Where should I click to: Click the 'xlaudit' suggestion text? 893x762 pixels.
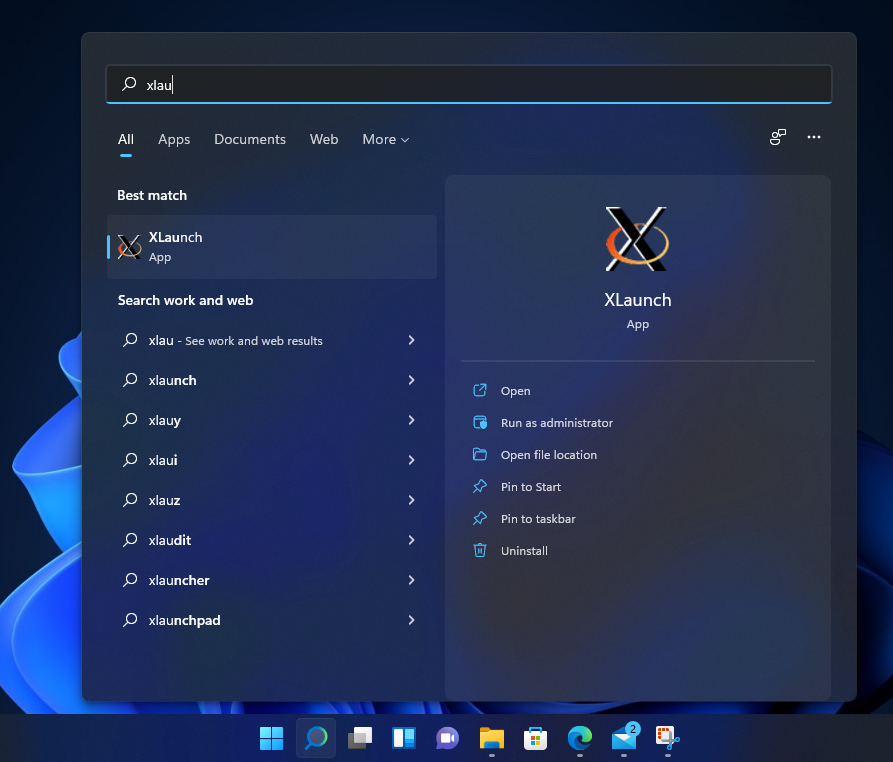coord(170,540)
